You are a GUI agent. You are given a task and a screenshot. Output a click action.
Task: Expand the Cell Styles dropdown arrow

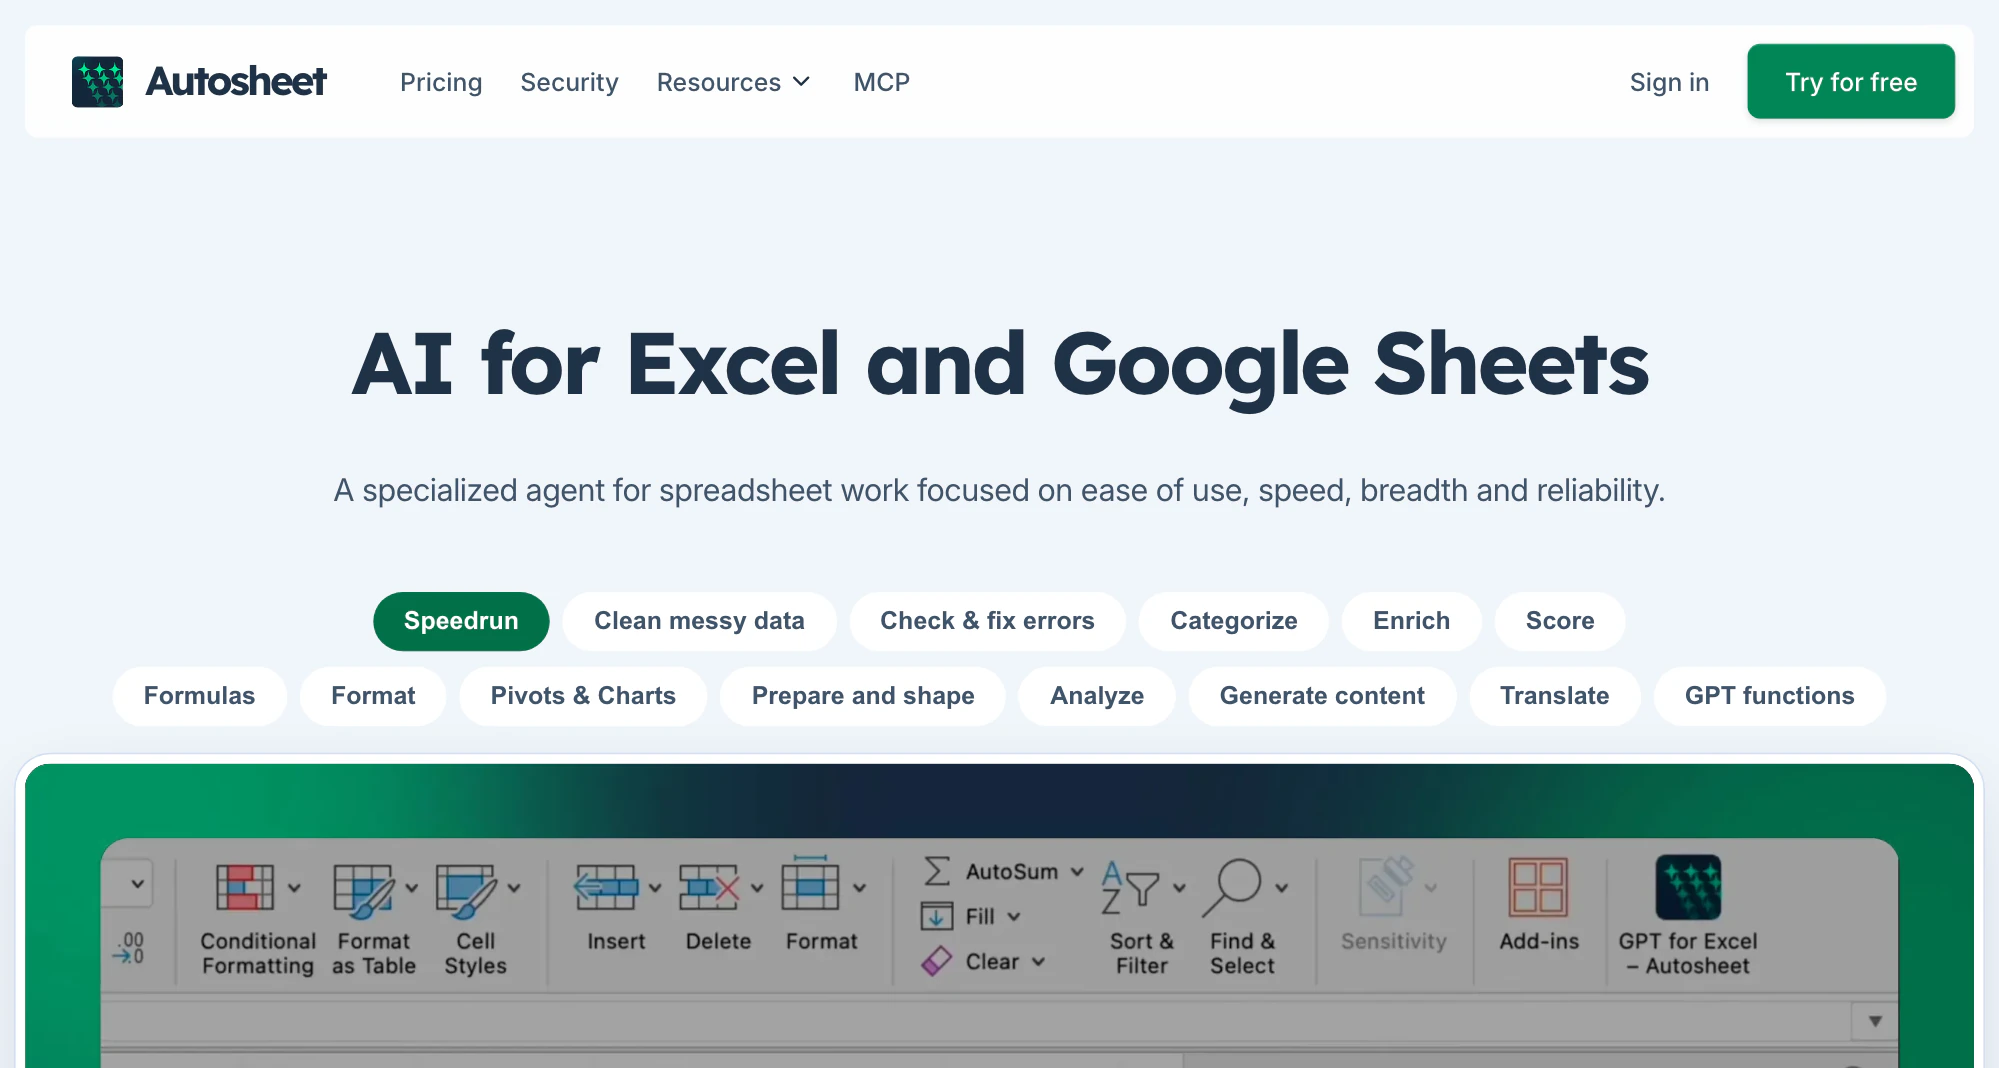(514, 888)
